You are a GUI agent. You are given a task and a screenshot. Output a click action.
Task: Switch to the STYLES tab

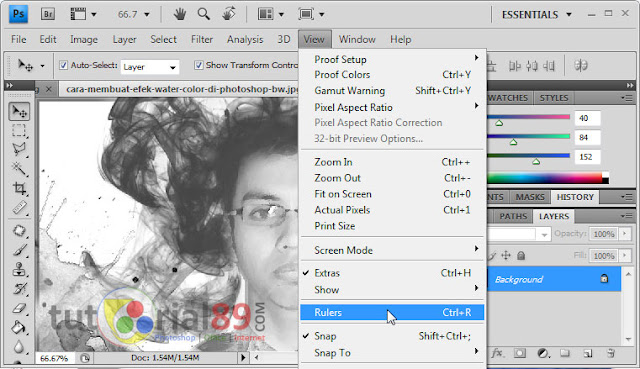[x=553, y=98]
